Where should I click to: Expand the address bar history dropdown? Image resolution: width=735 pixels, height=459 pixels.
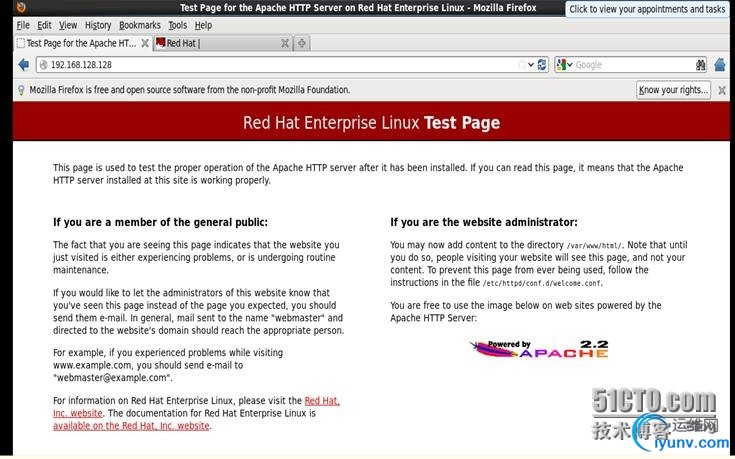pos(531,65)
